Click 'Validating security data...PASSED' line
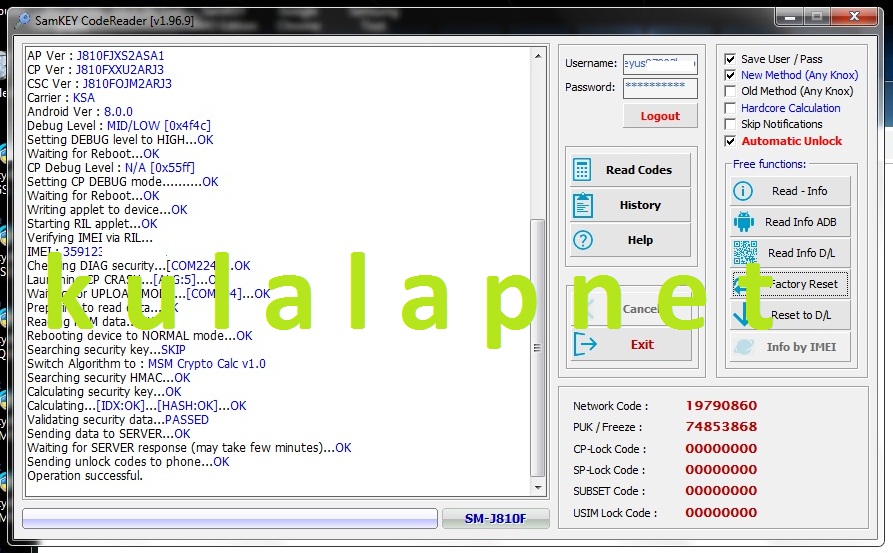This screenshot has width=893, height=553. [x=118, y=420]
